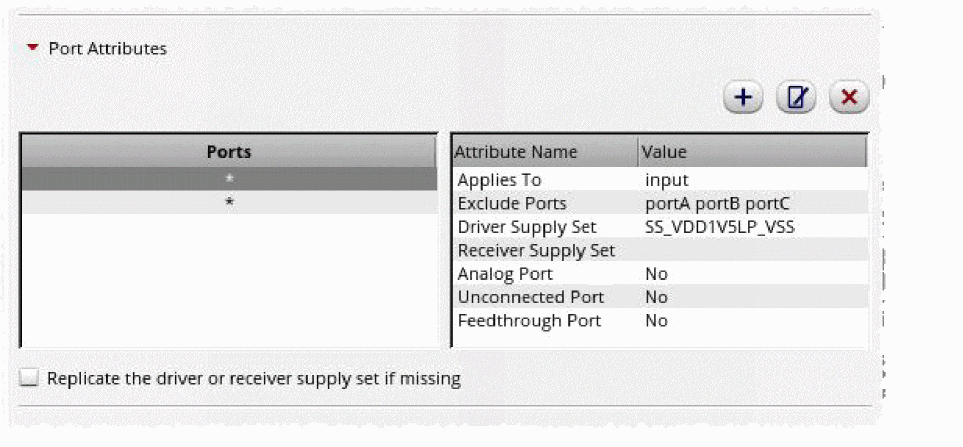This screenshot has height=447, width=963.
Task: Select the second asterisk port row
Action: [x=229, y=202]
